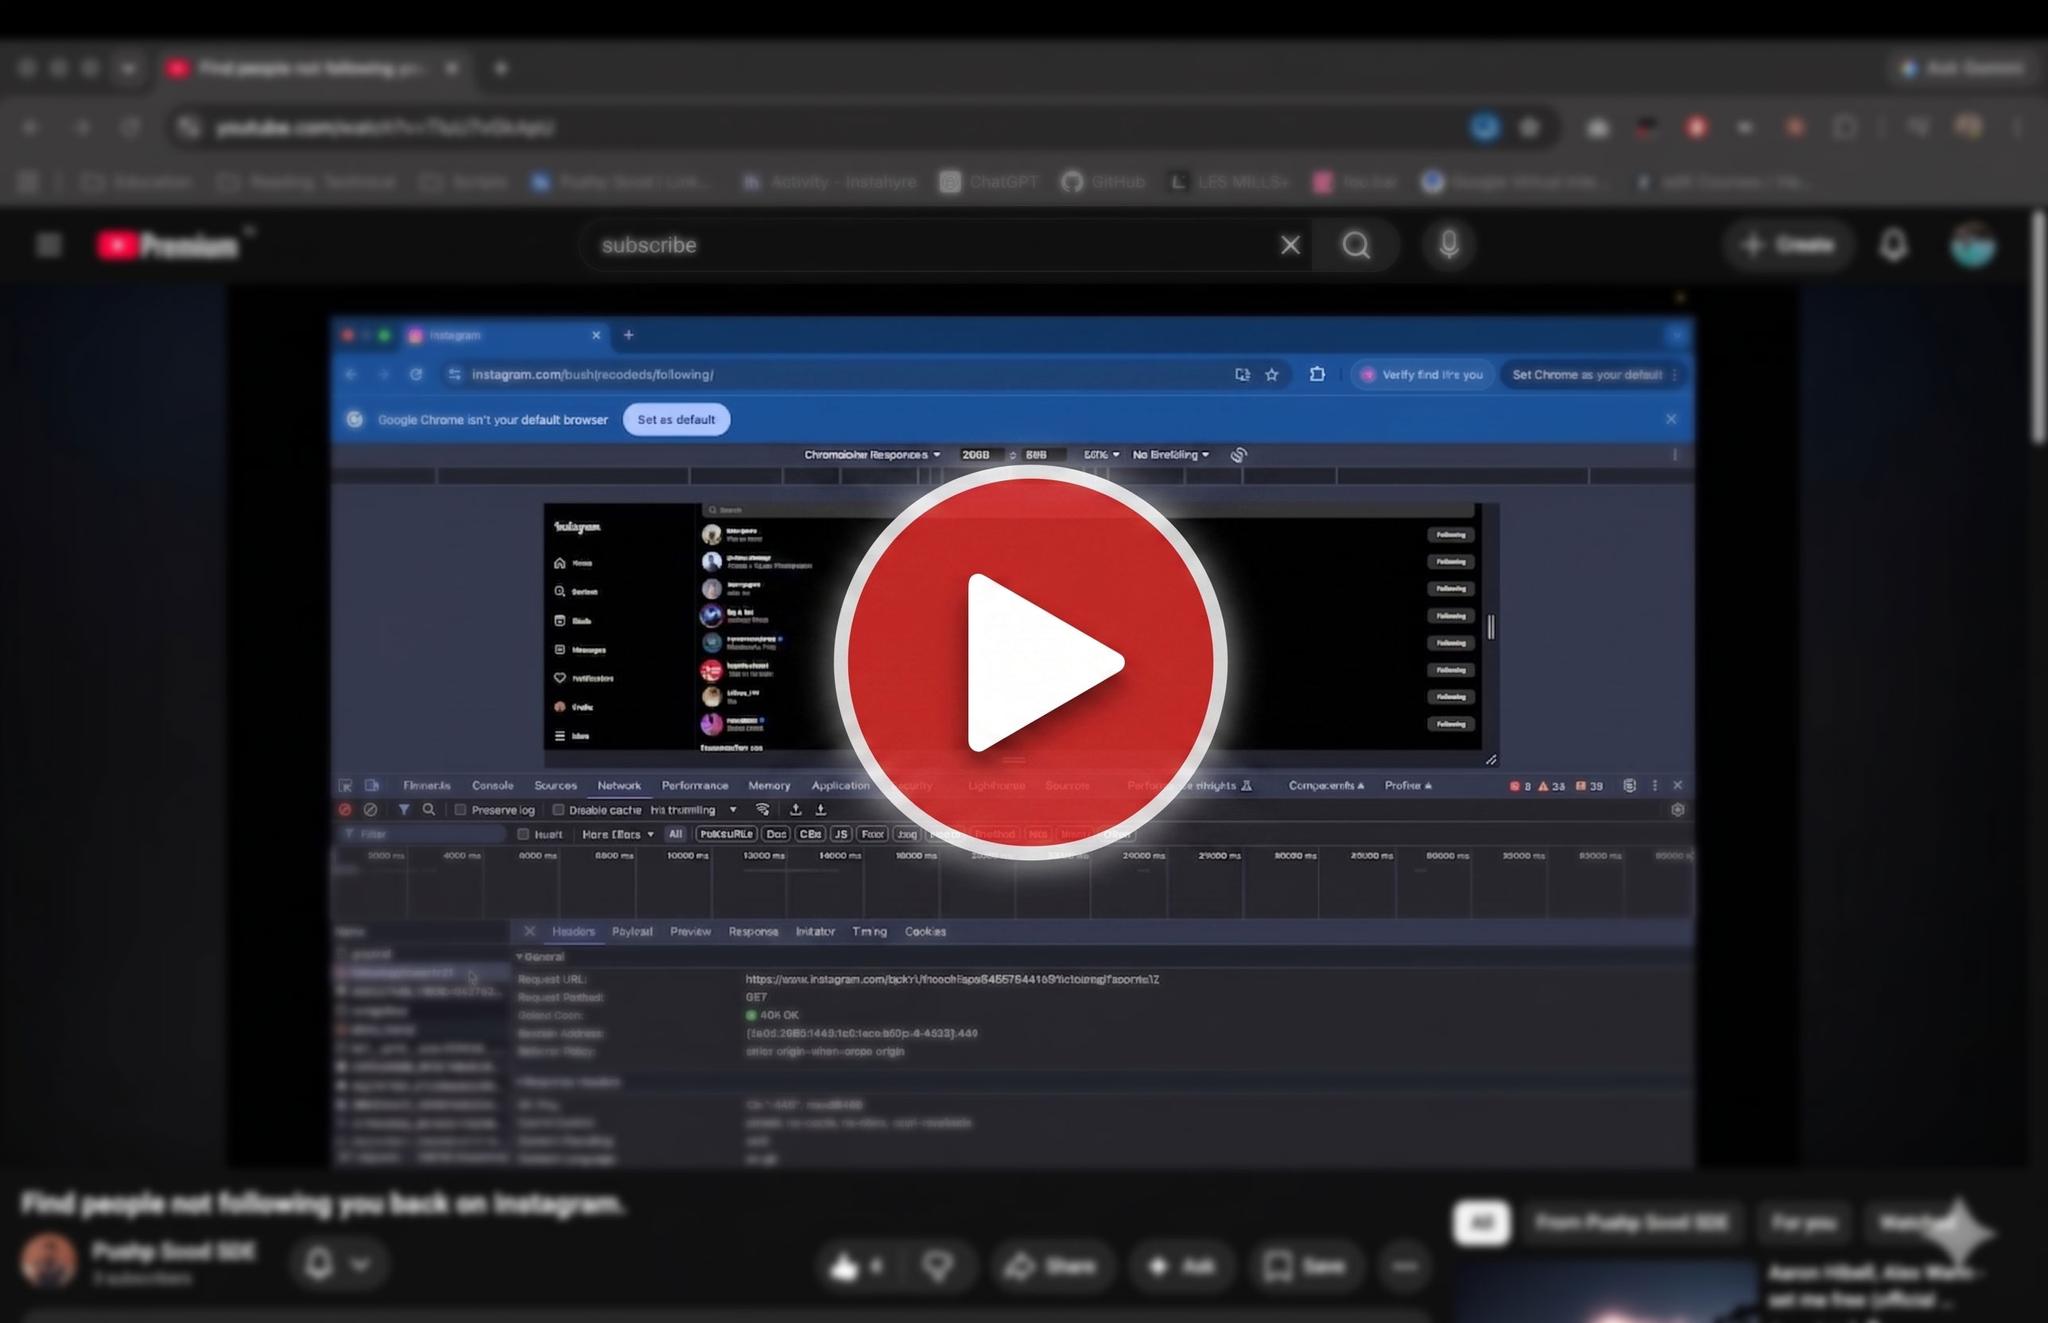Screen dimensions: 2048x1323
Task: Click the page vertical scrollbar
Action: pyautogui.click(x=2037, y=330)
